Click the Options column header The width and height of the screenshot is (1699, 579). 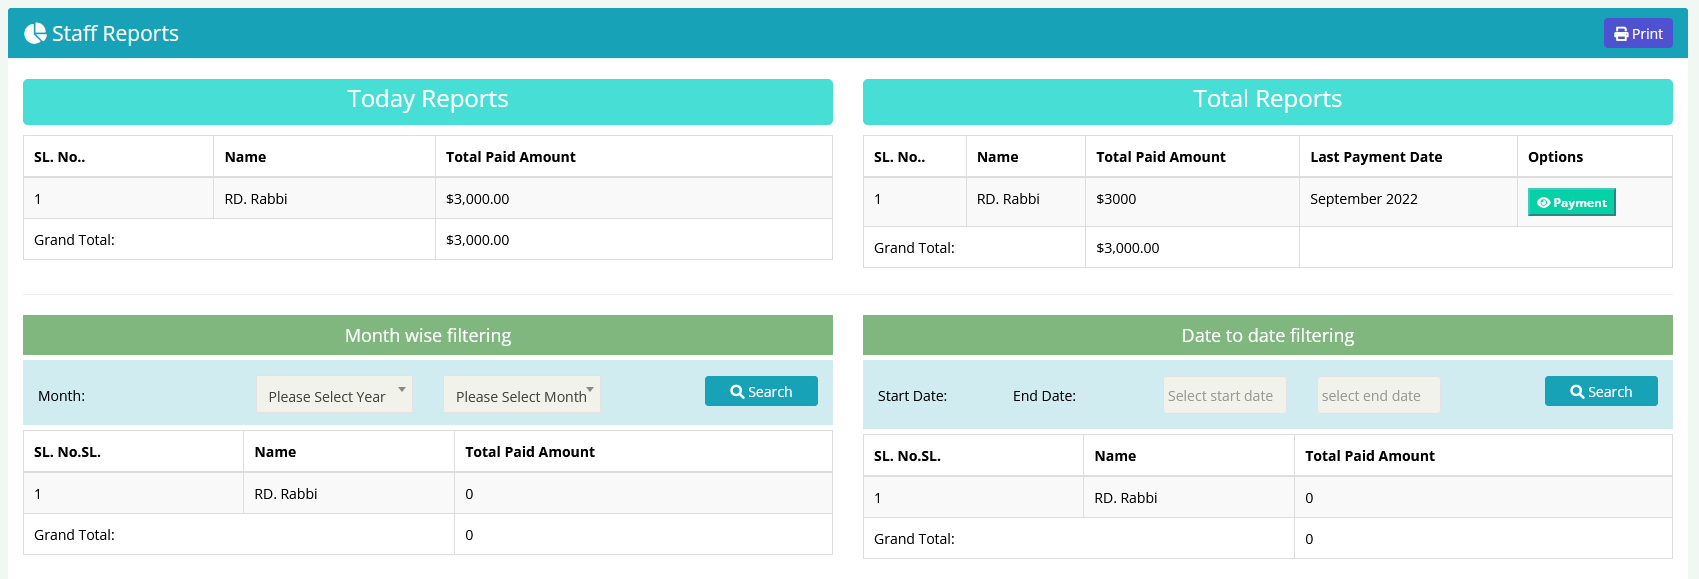(1555, 157)
